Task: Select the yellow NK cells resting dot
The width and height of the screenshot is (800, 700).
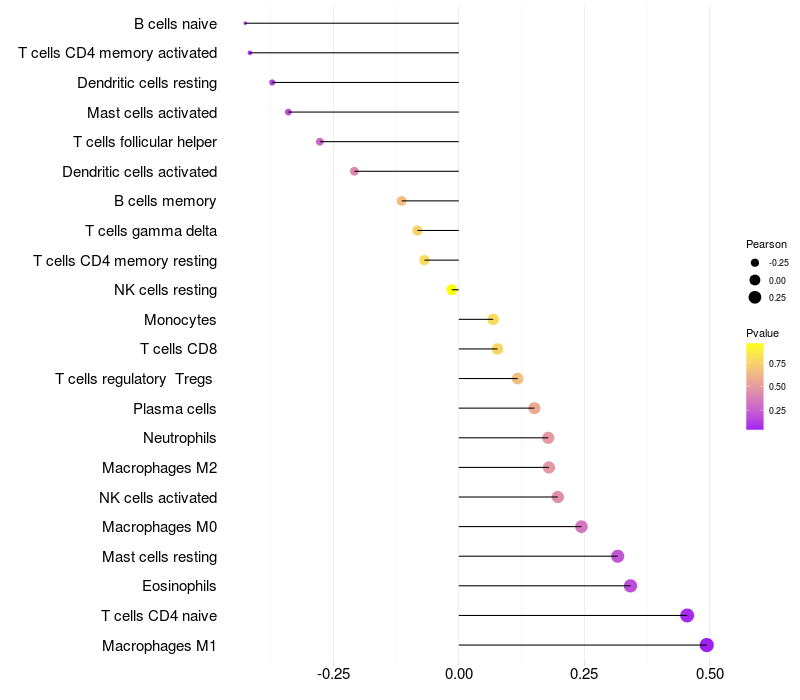Action: 452,290
